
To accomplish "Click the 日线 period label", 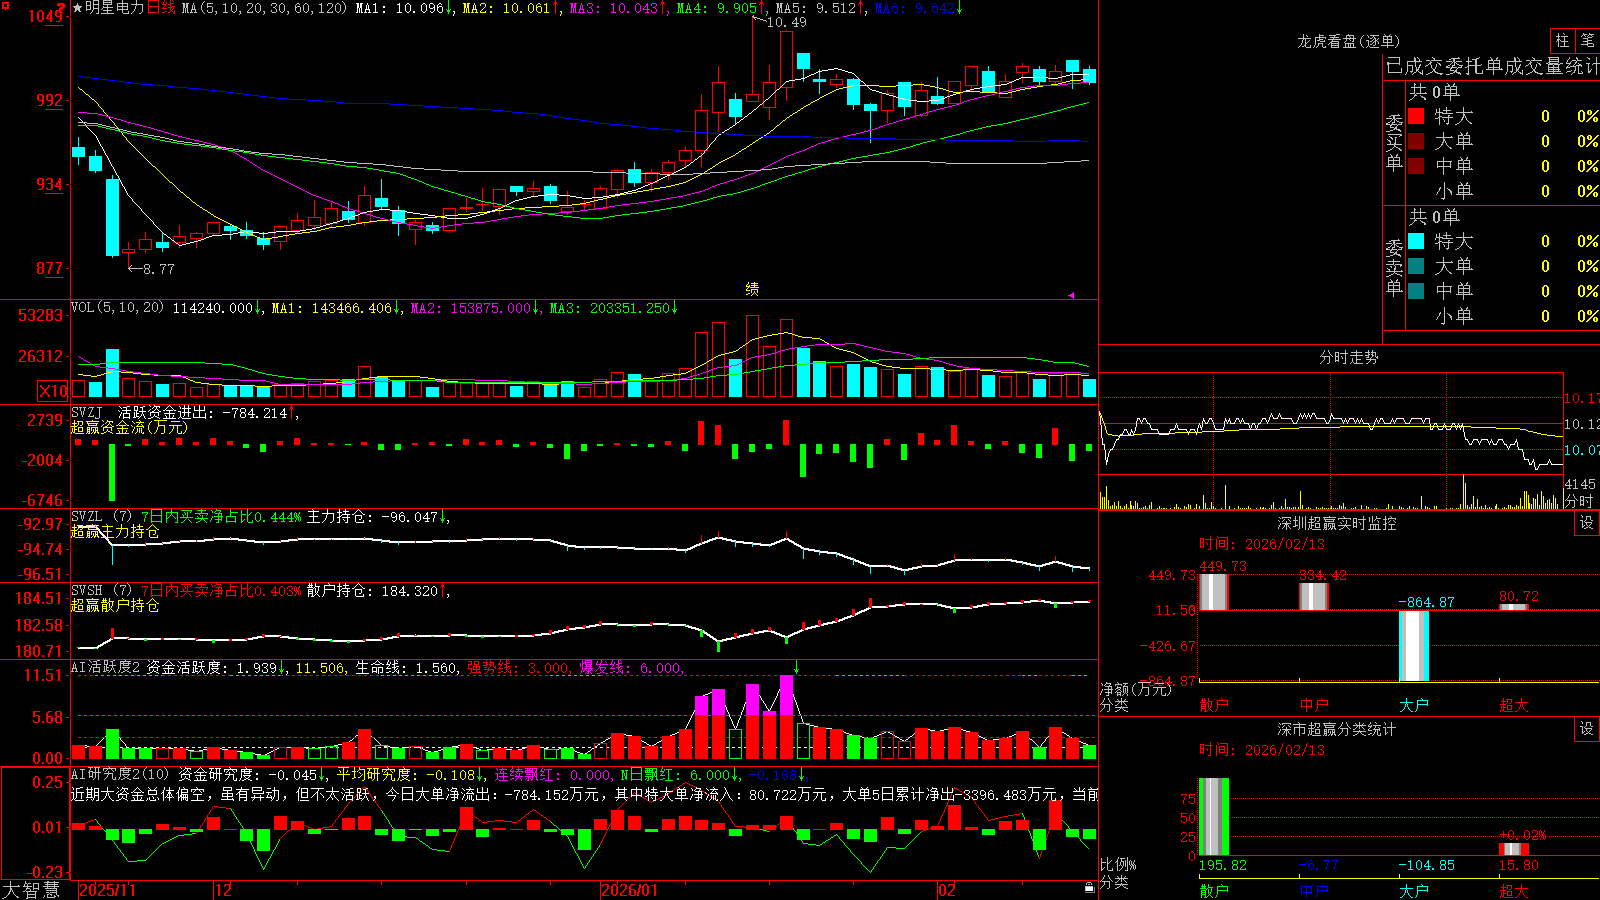I will click(x=161, y=8).
